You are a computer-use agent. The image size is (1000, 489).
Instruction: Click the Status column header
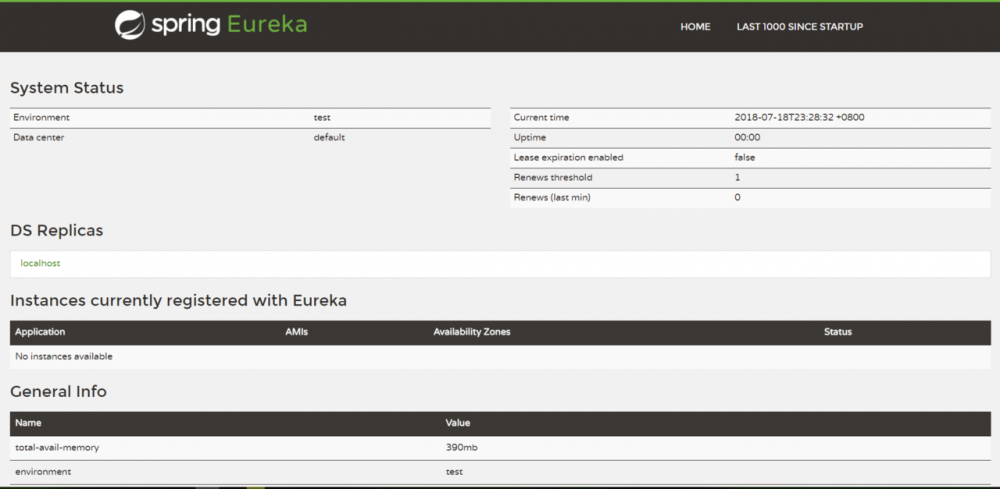[x=838, y=332]
